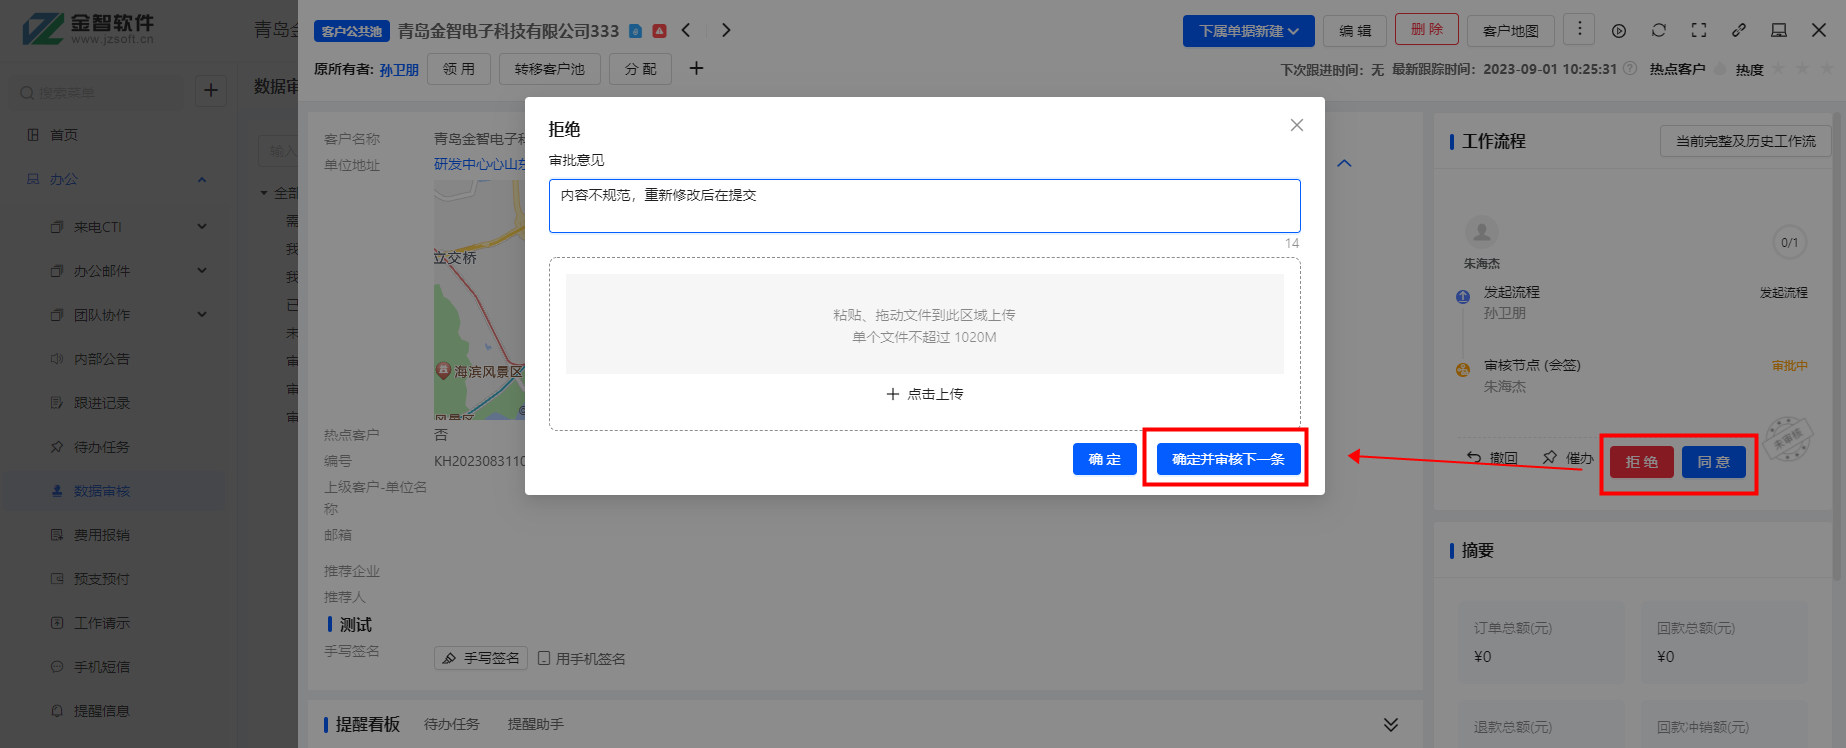1846x748 pixels.
Task: Click the red 删除 delete button
Action: pos(1427,30)
